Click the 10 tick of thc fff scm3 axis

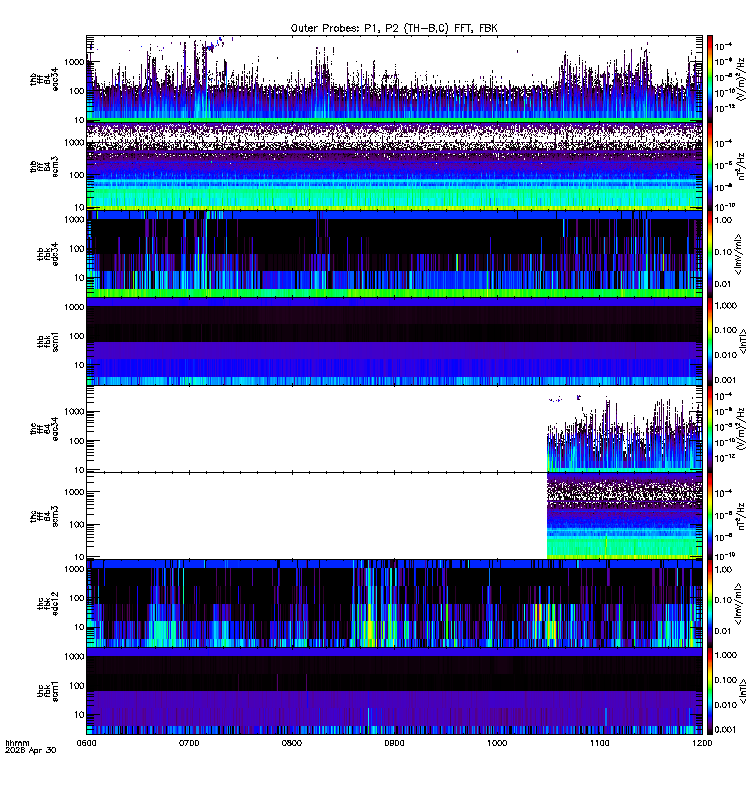(x=79, y=557)
